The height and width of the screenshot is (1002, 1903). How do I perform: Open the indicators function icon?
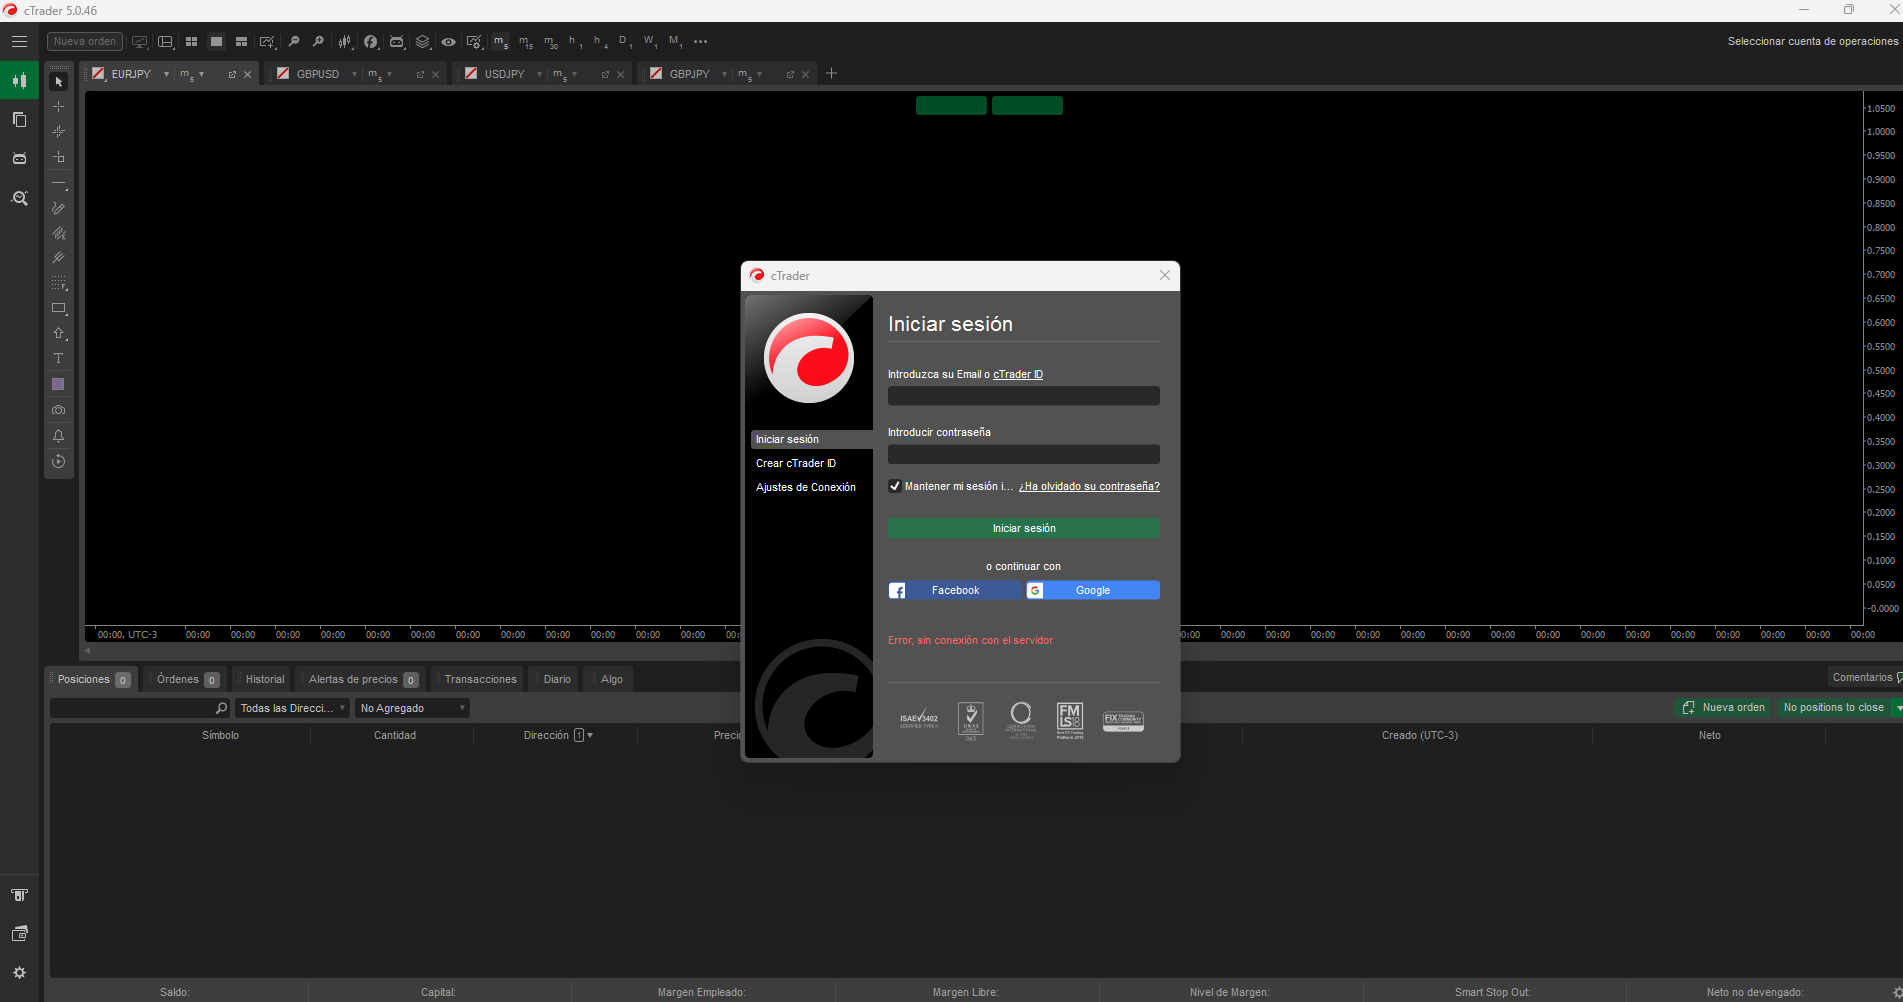coord(371,42)
